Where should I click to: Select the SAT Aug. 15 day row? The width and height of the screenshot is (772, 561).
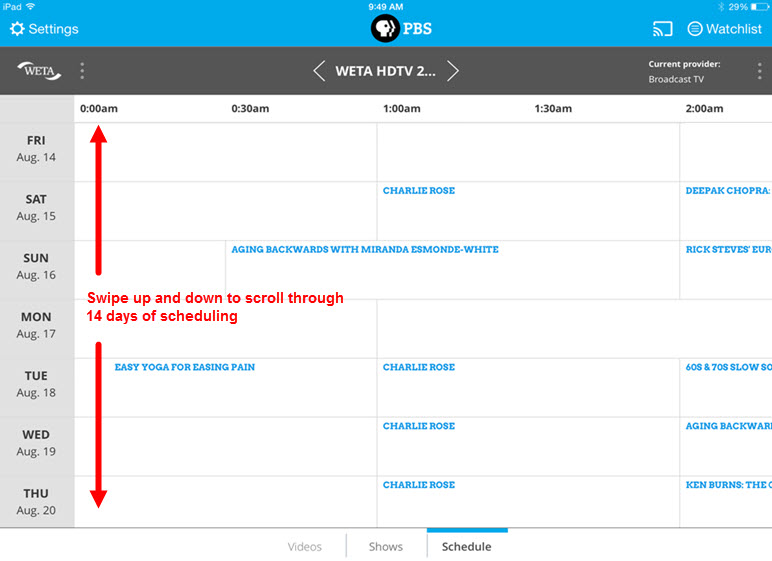tap(37, 211)
